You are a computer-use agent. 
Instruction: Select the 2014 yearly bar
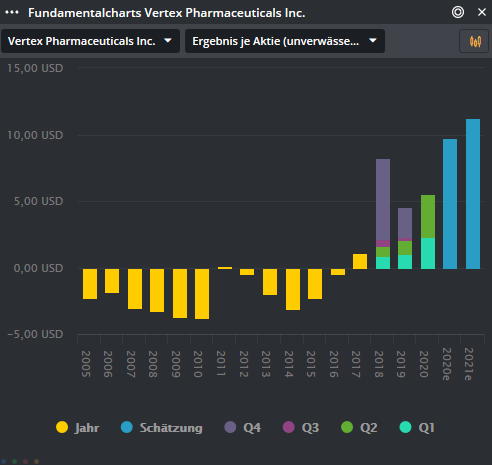pyautogui.click(x=293, y=289)
